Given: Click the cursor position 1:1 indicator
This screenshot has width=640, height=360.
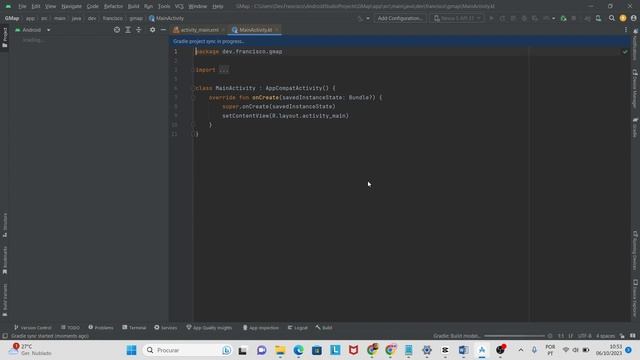Looking at the screenshot, I should tap(561, 336).
